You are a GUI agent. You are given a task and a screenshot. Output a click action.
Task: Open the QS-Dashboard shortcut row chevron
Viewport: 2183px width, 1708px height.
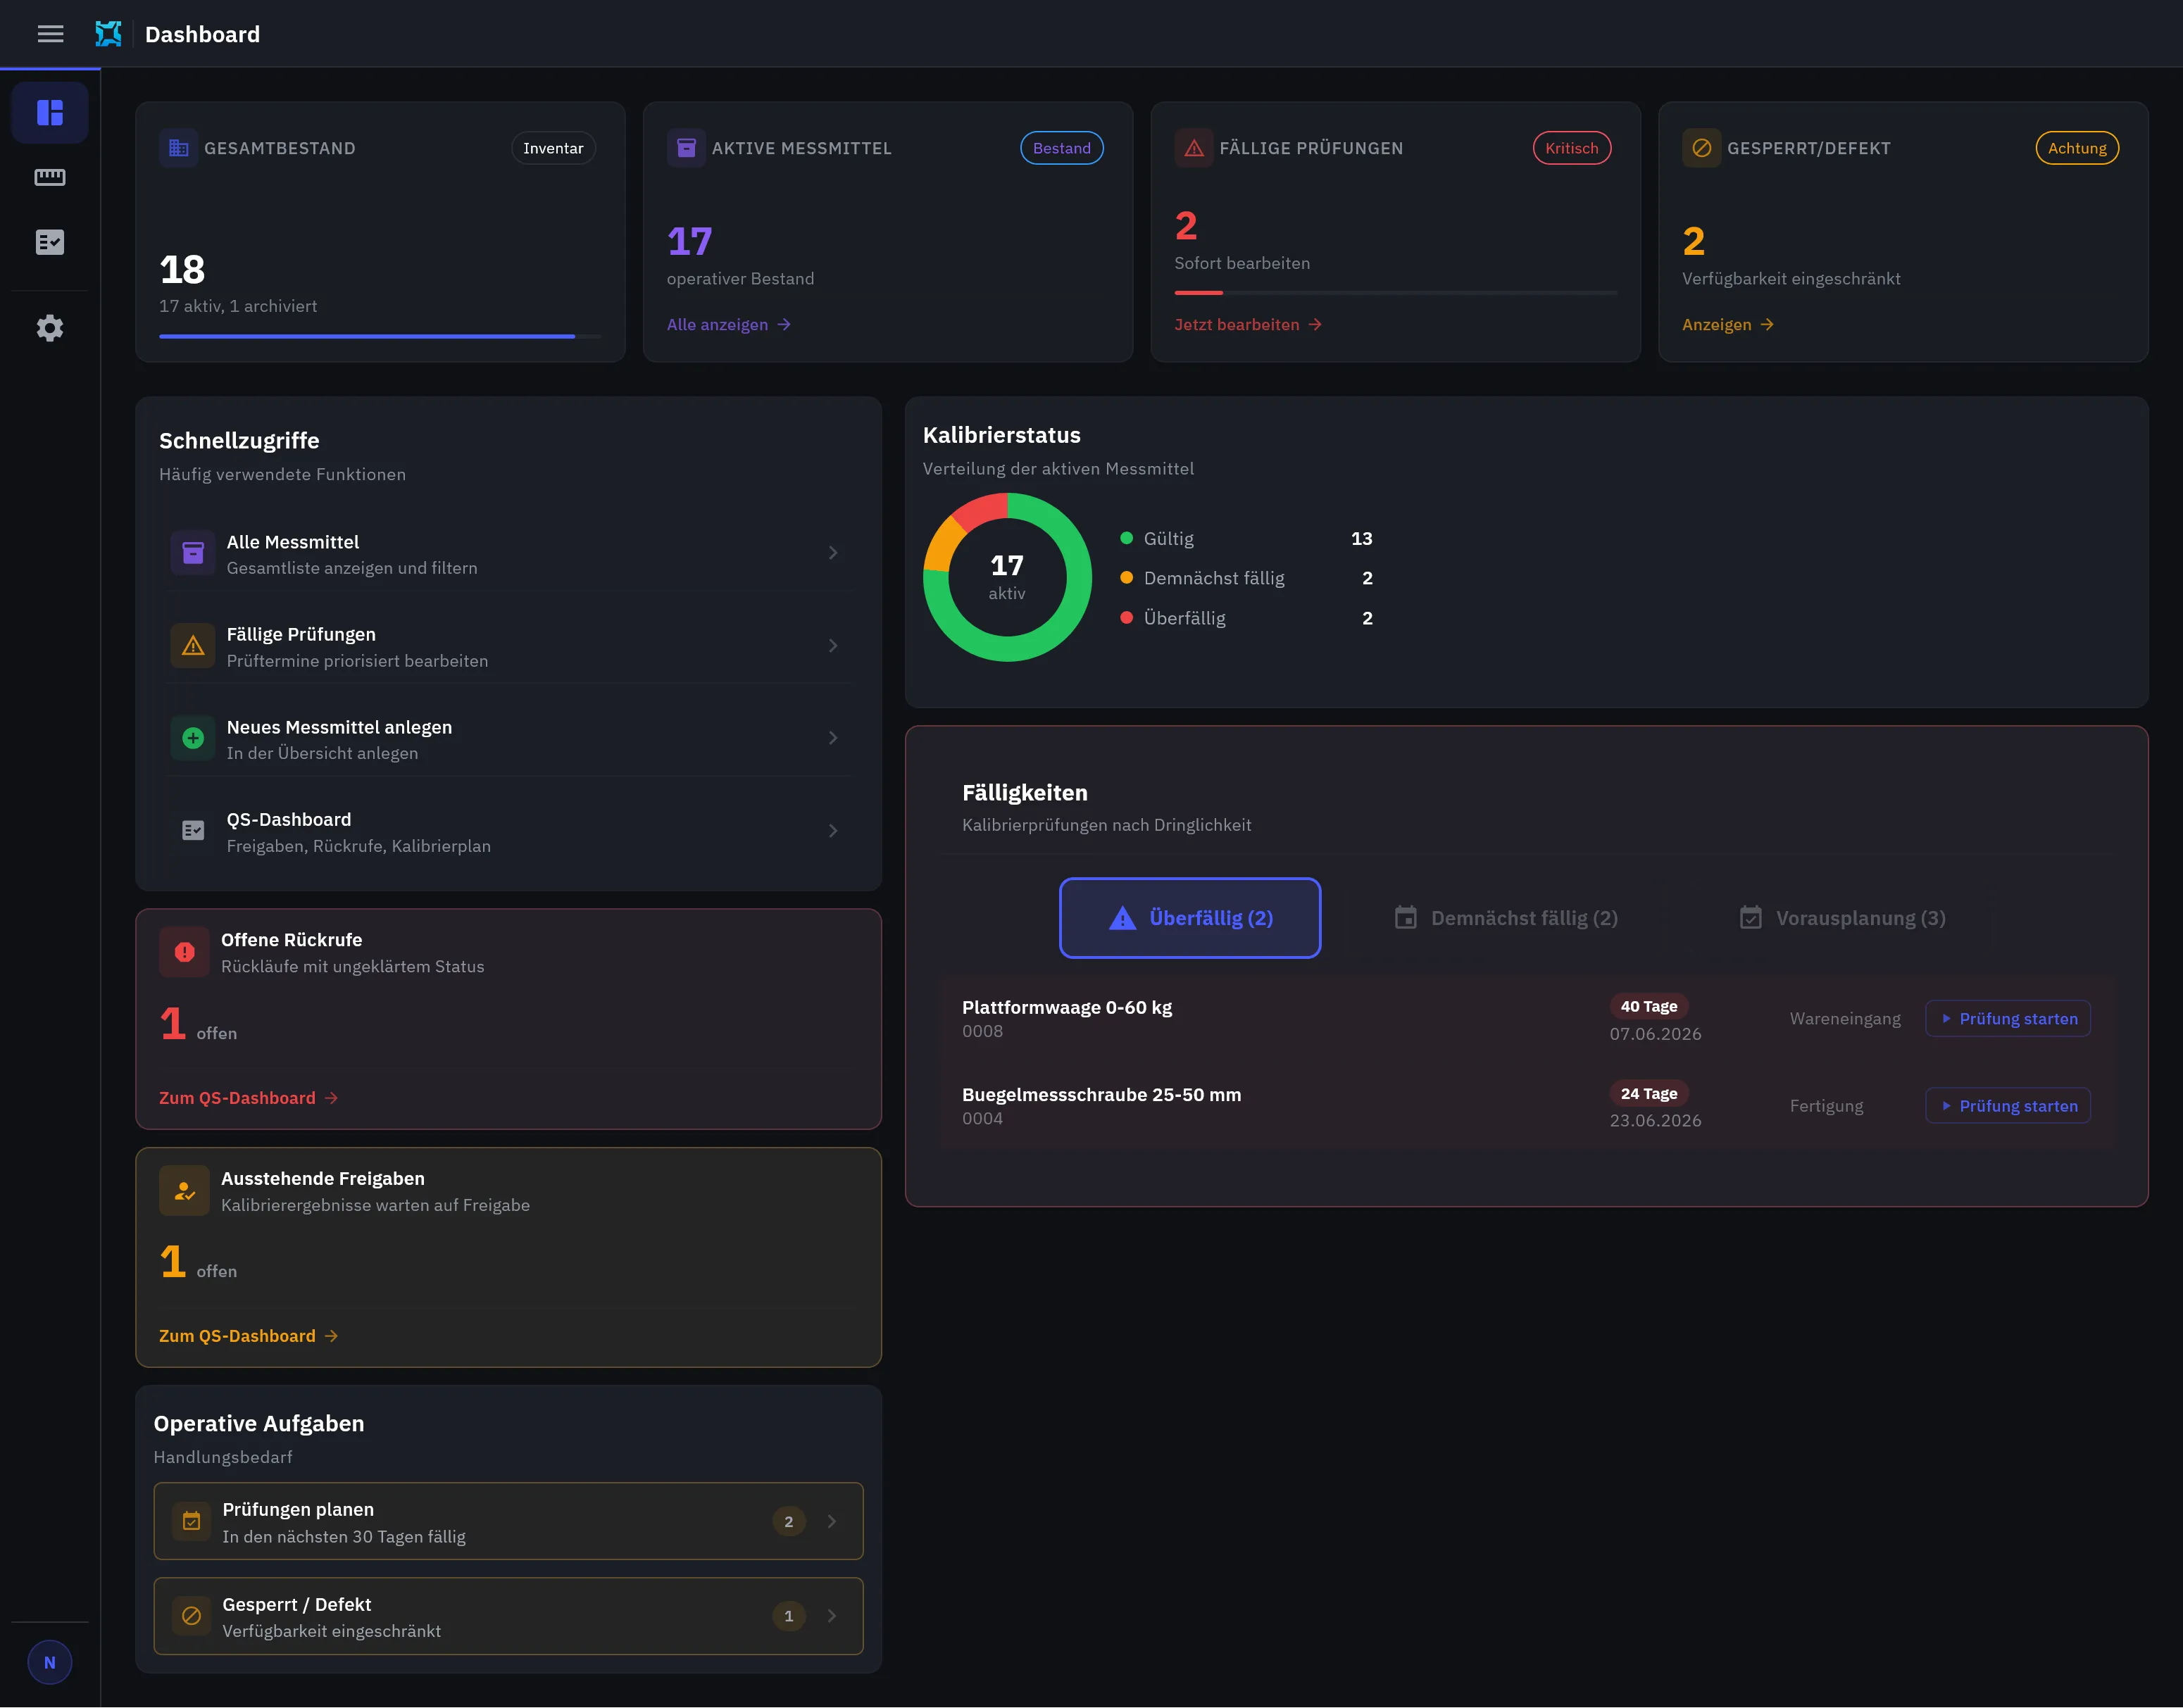(833, 831)
